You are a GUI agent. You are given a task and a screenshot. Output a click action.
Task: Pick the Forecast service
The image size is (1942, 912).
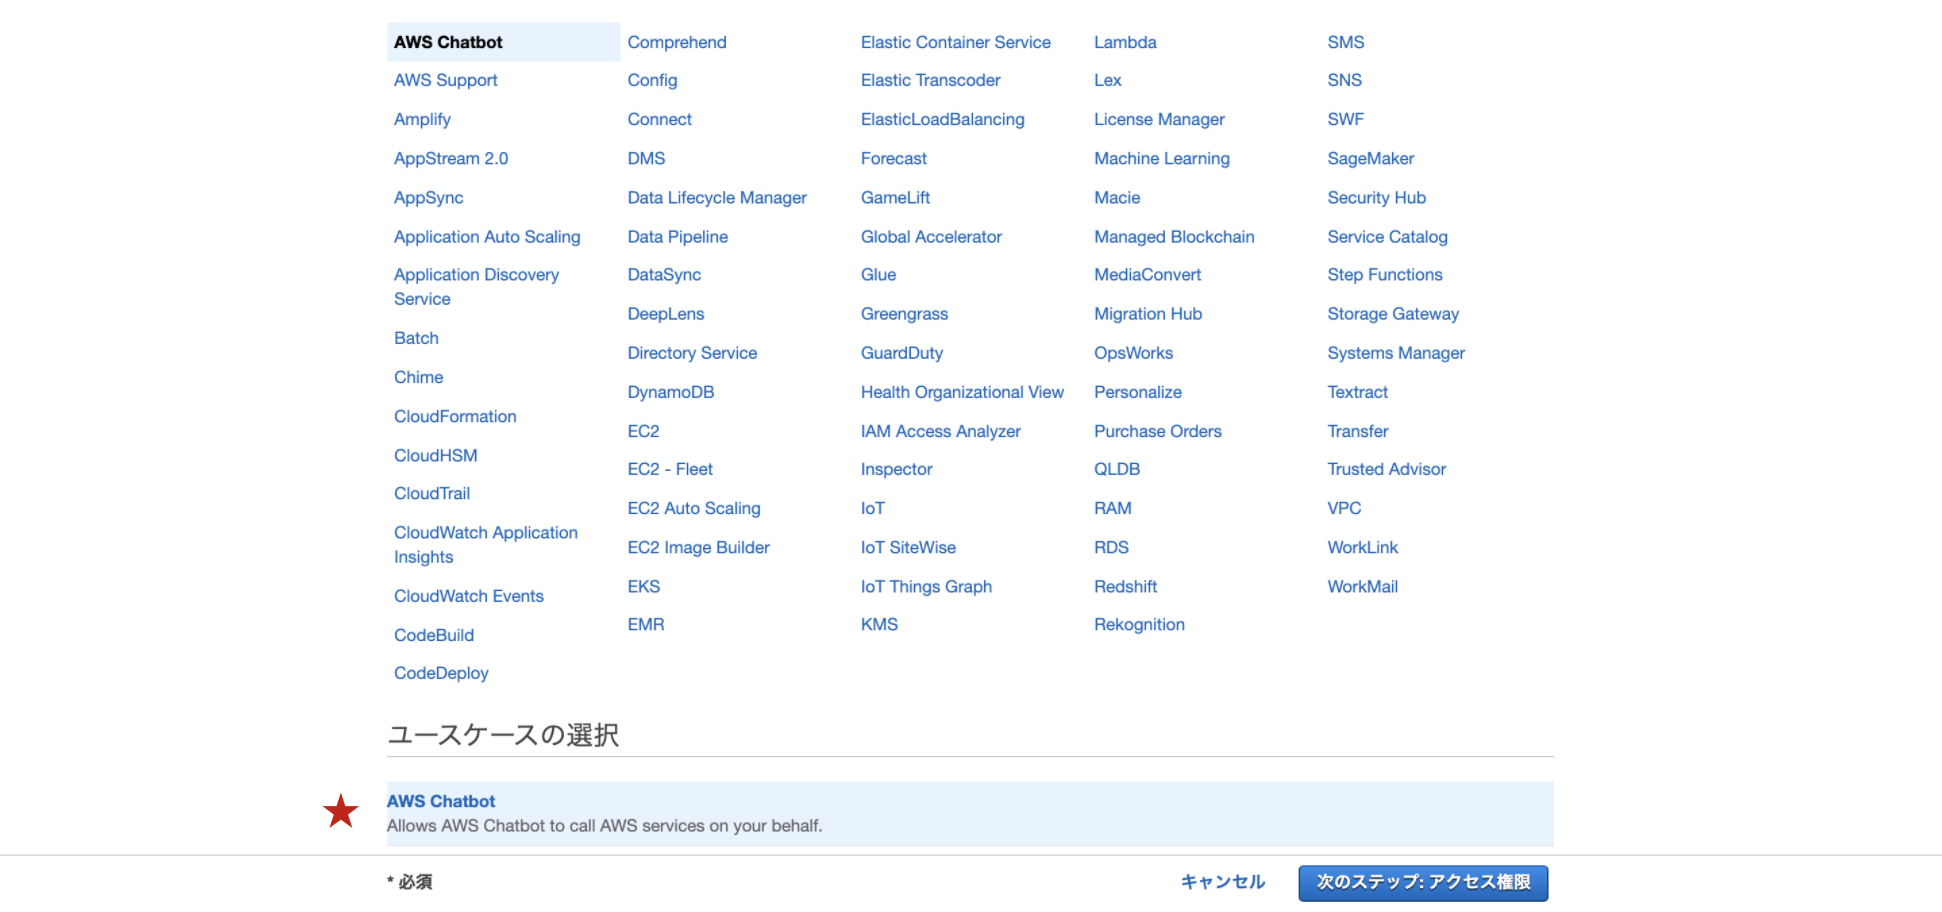pyautogui.click(x=894, y=158)
